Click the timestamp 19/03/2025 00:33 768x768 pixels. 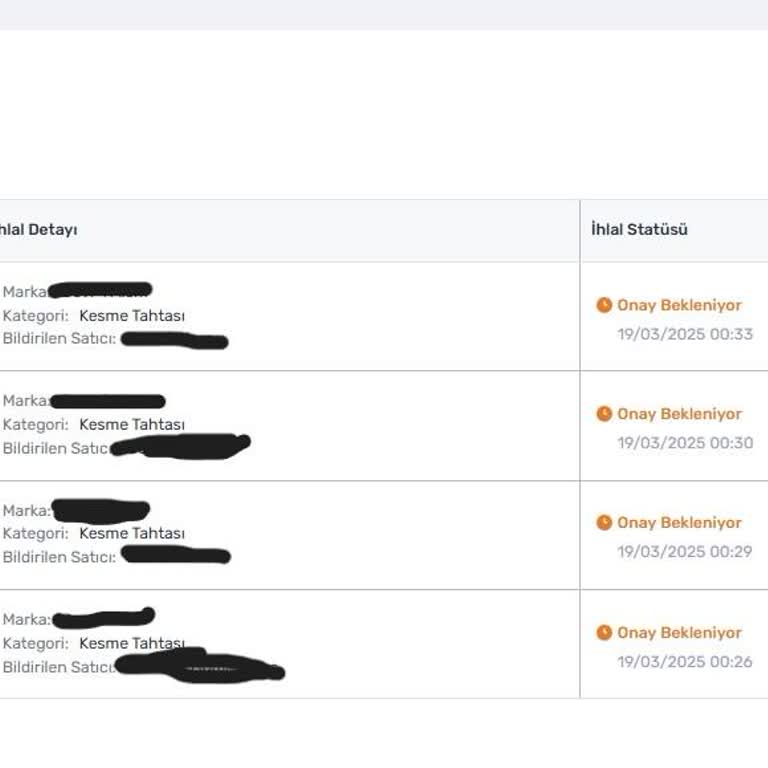coord(684,334)
